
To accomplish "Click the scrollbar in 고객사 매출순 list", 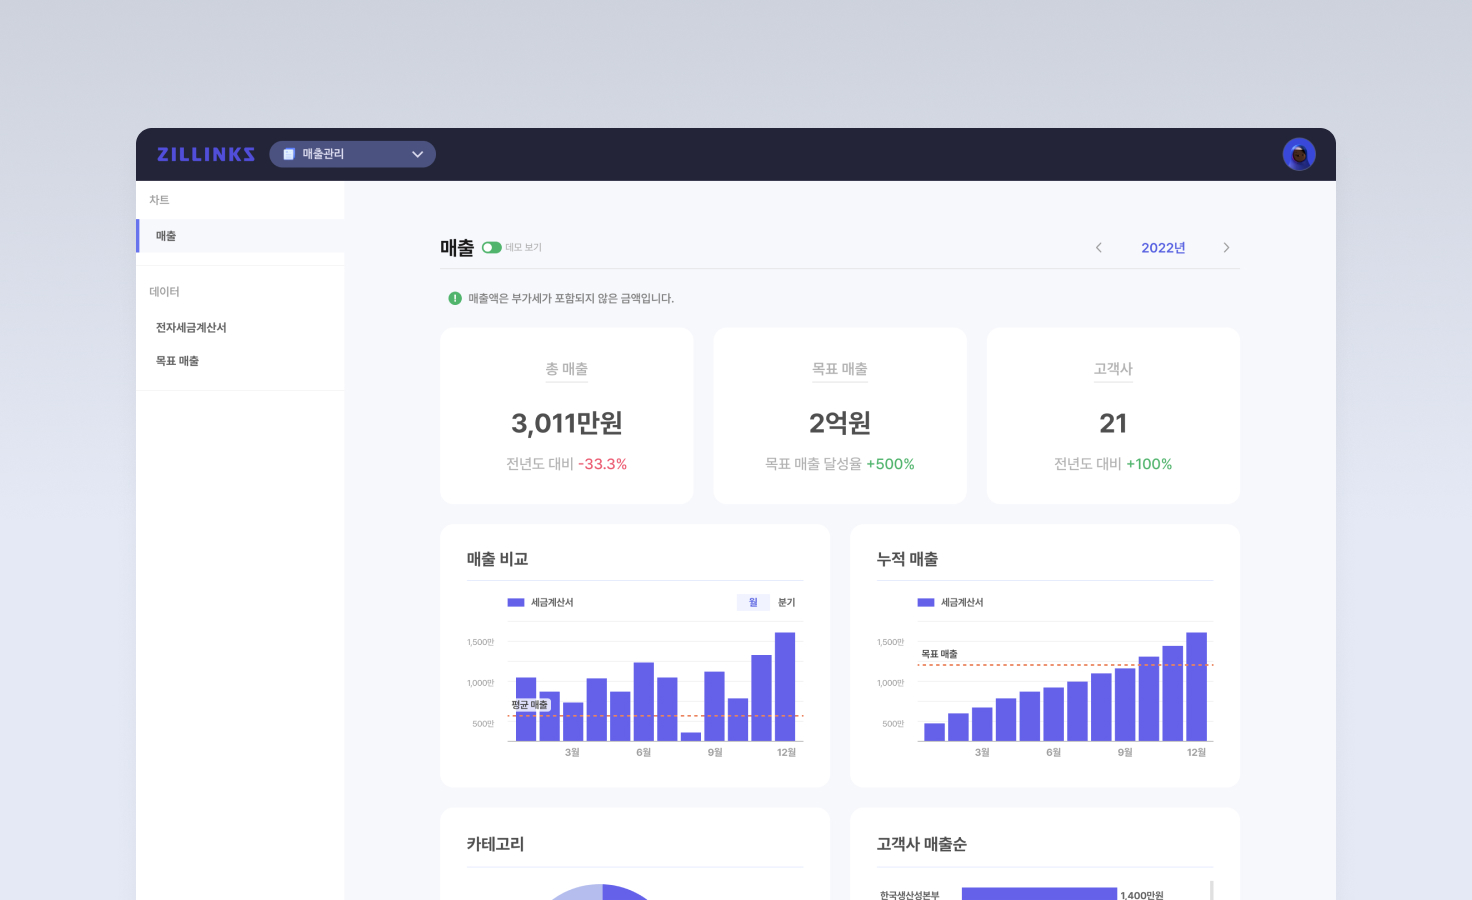I will pyautogui.click(x=1211, y=890).
